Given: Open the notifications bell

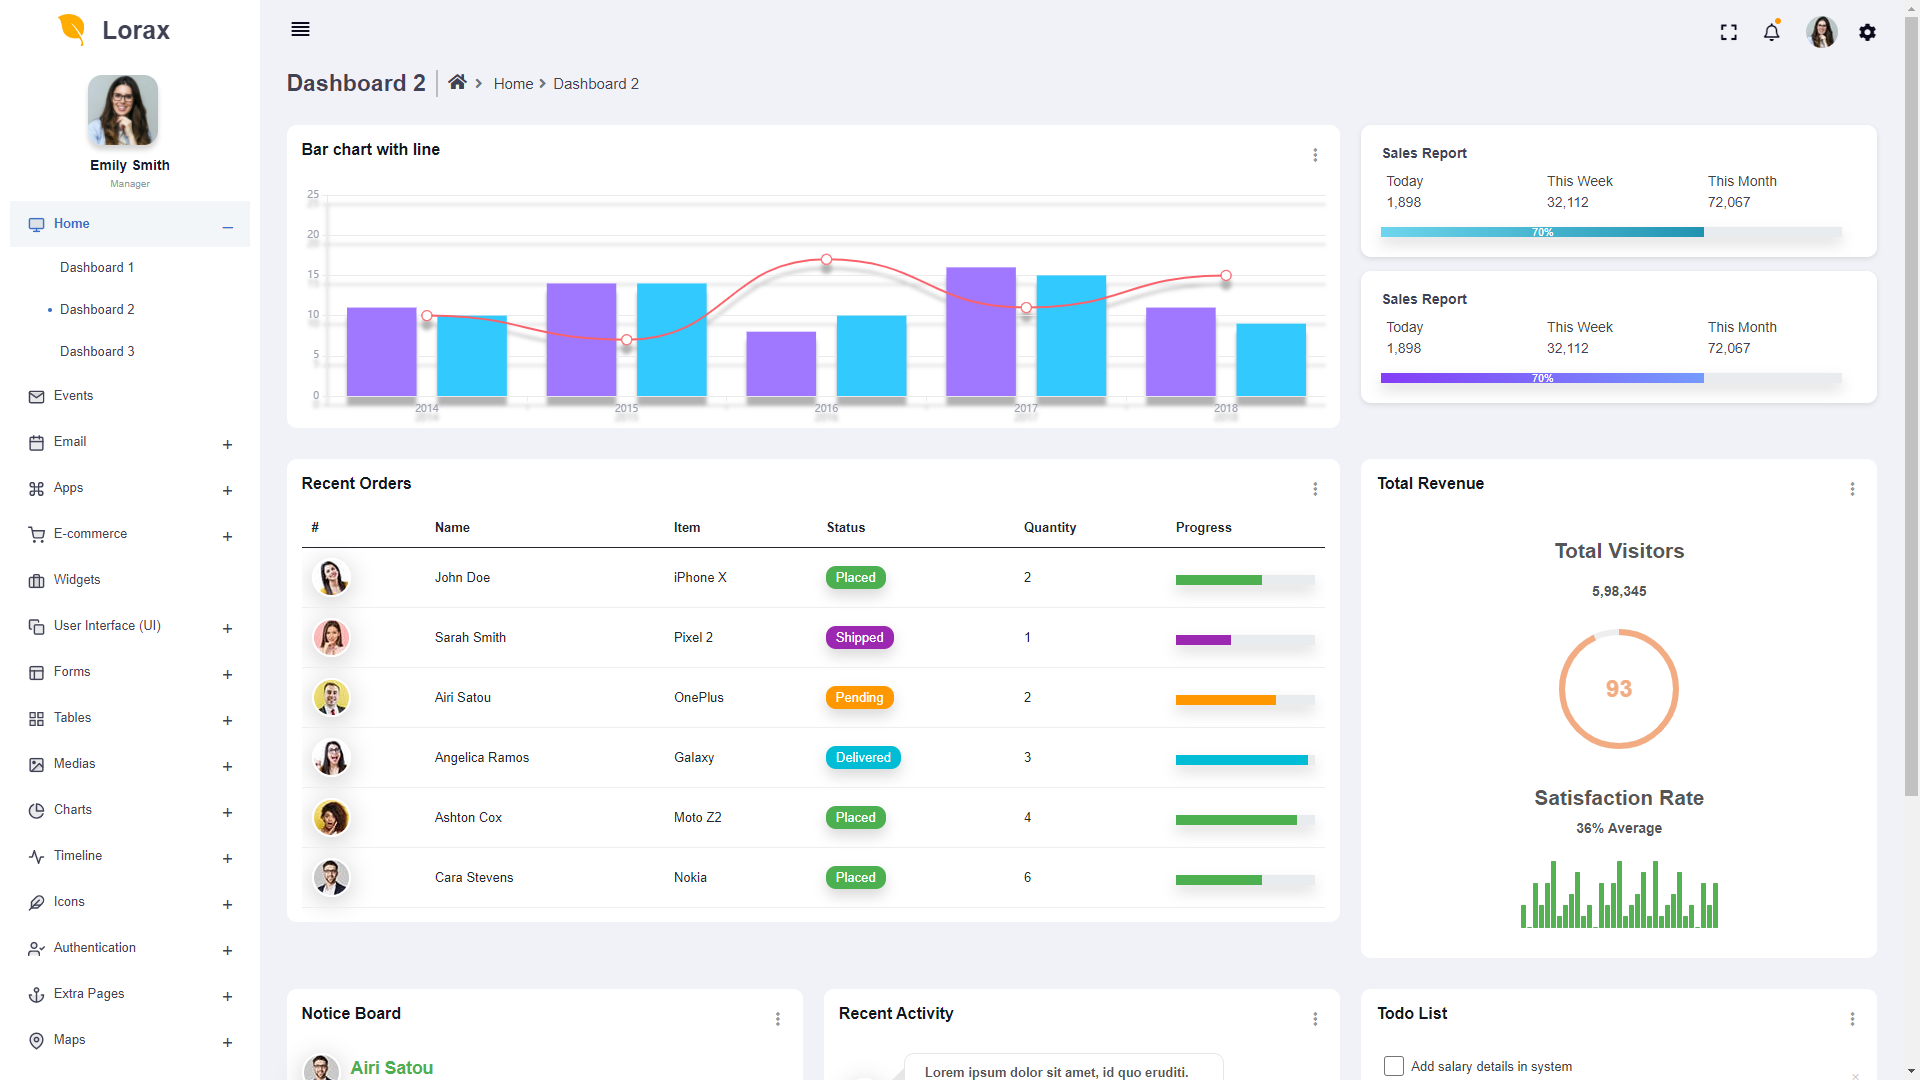Looking at the screenshot, I should [x=1771, y=32].
